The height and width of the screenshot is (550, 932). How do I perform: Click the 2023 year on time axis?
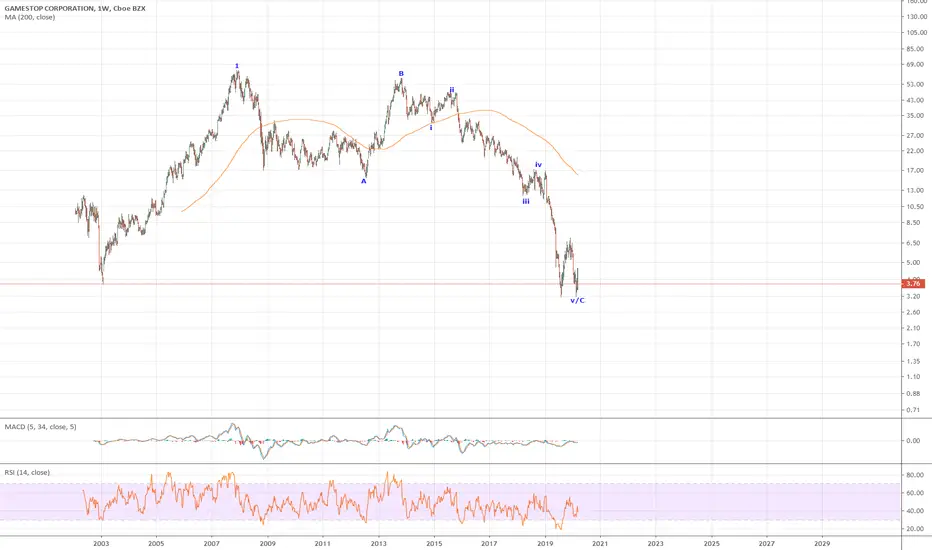pos(656,543)
